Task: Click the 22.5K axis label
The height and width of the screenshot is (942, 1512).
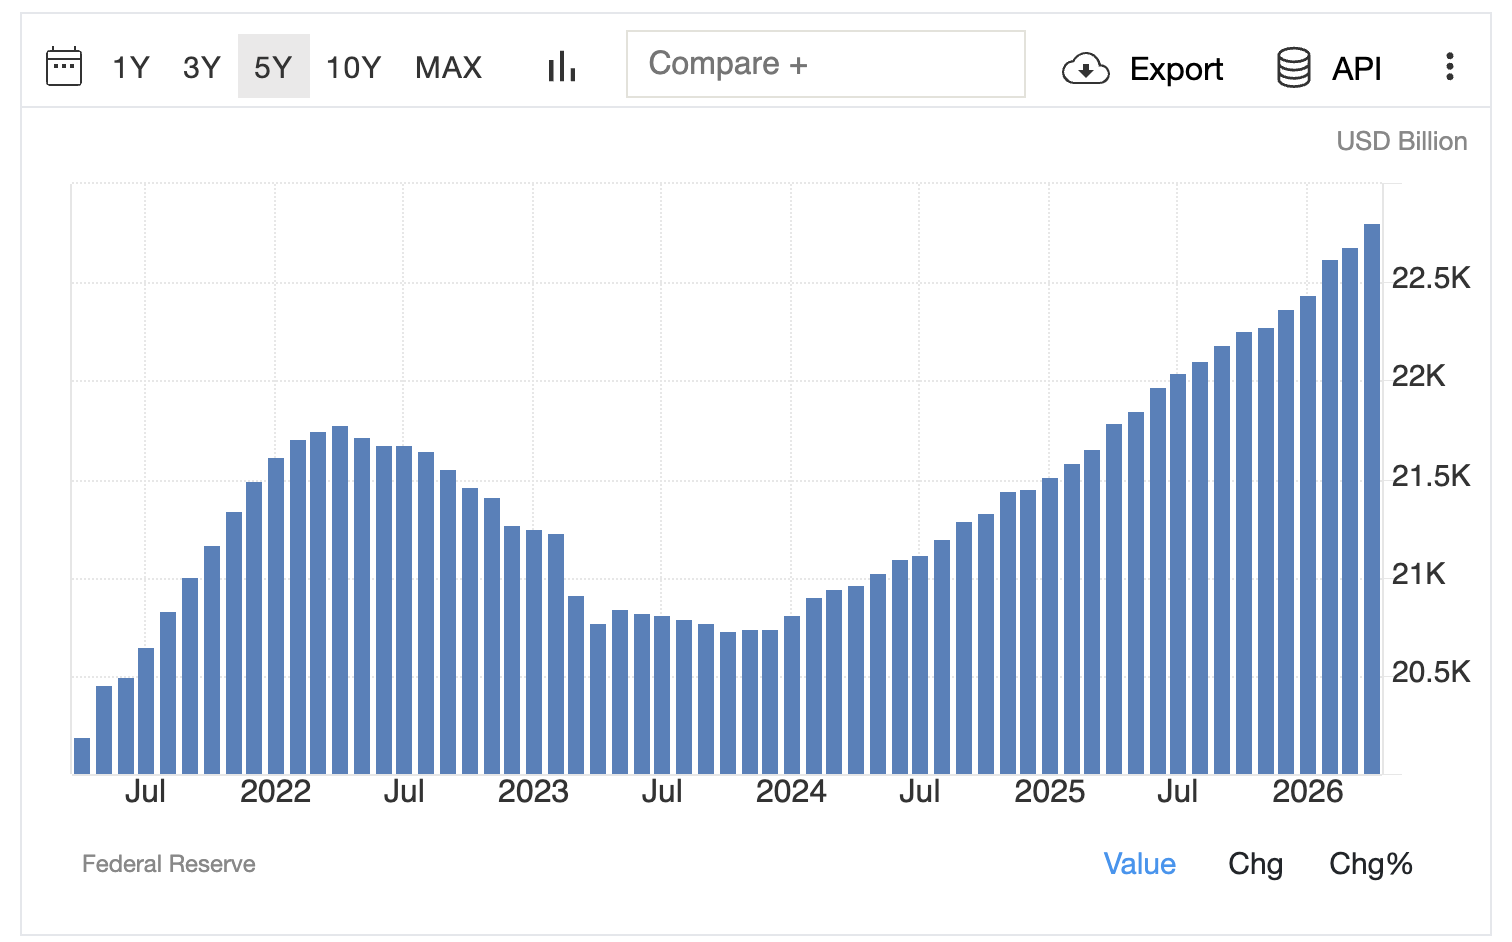Action: click(x=1431, y=278)
